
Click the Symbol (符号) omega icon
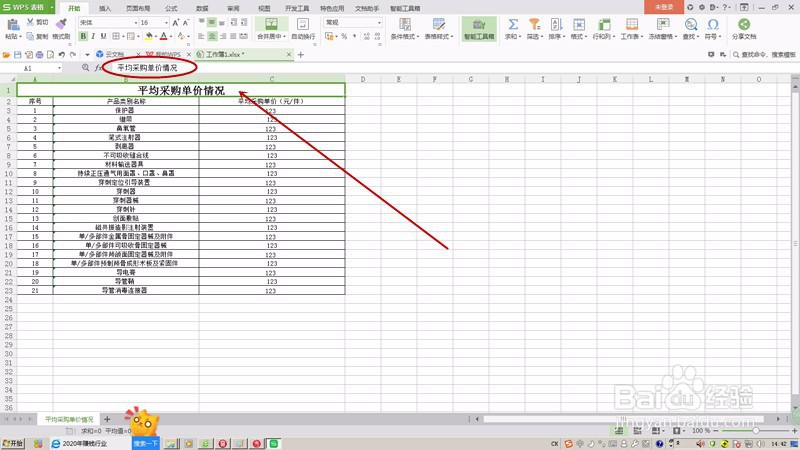pos(713,24)
